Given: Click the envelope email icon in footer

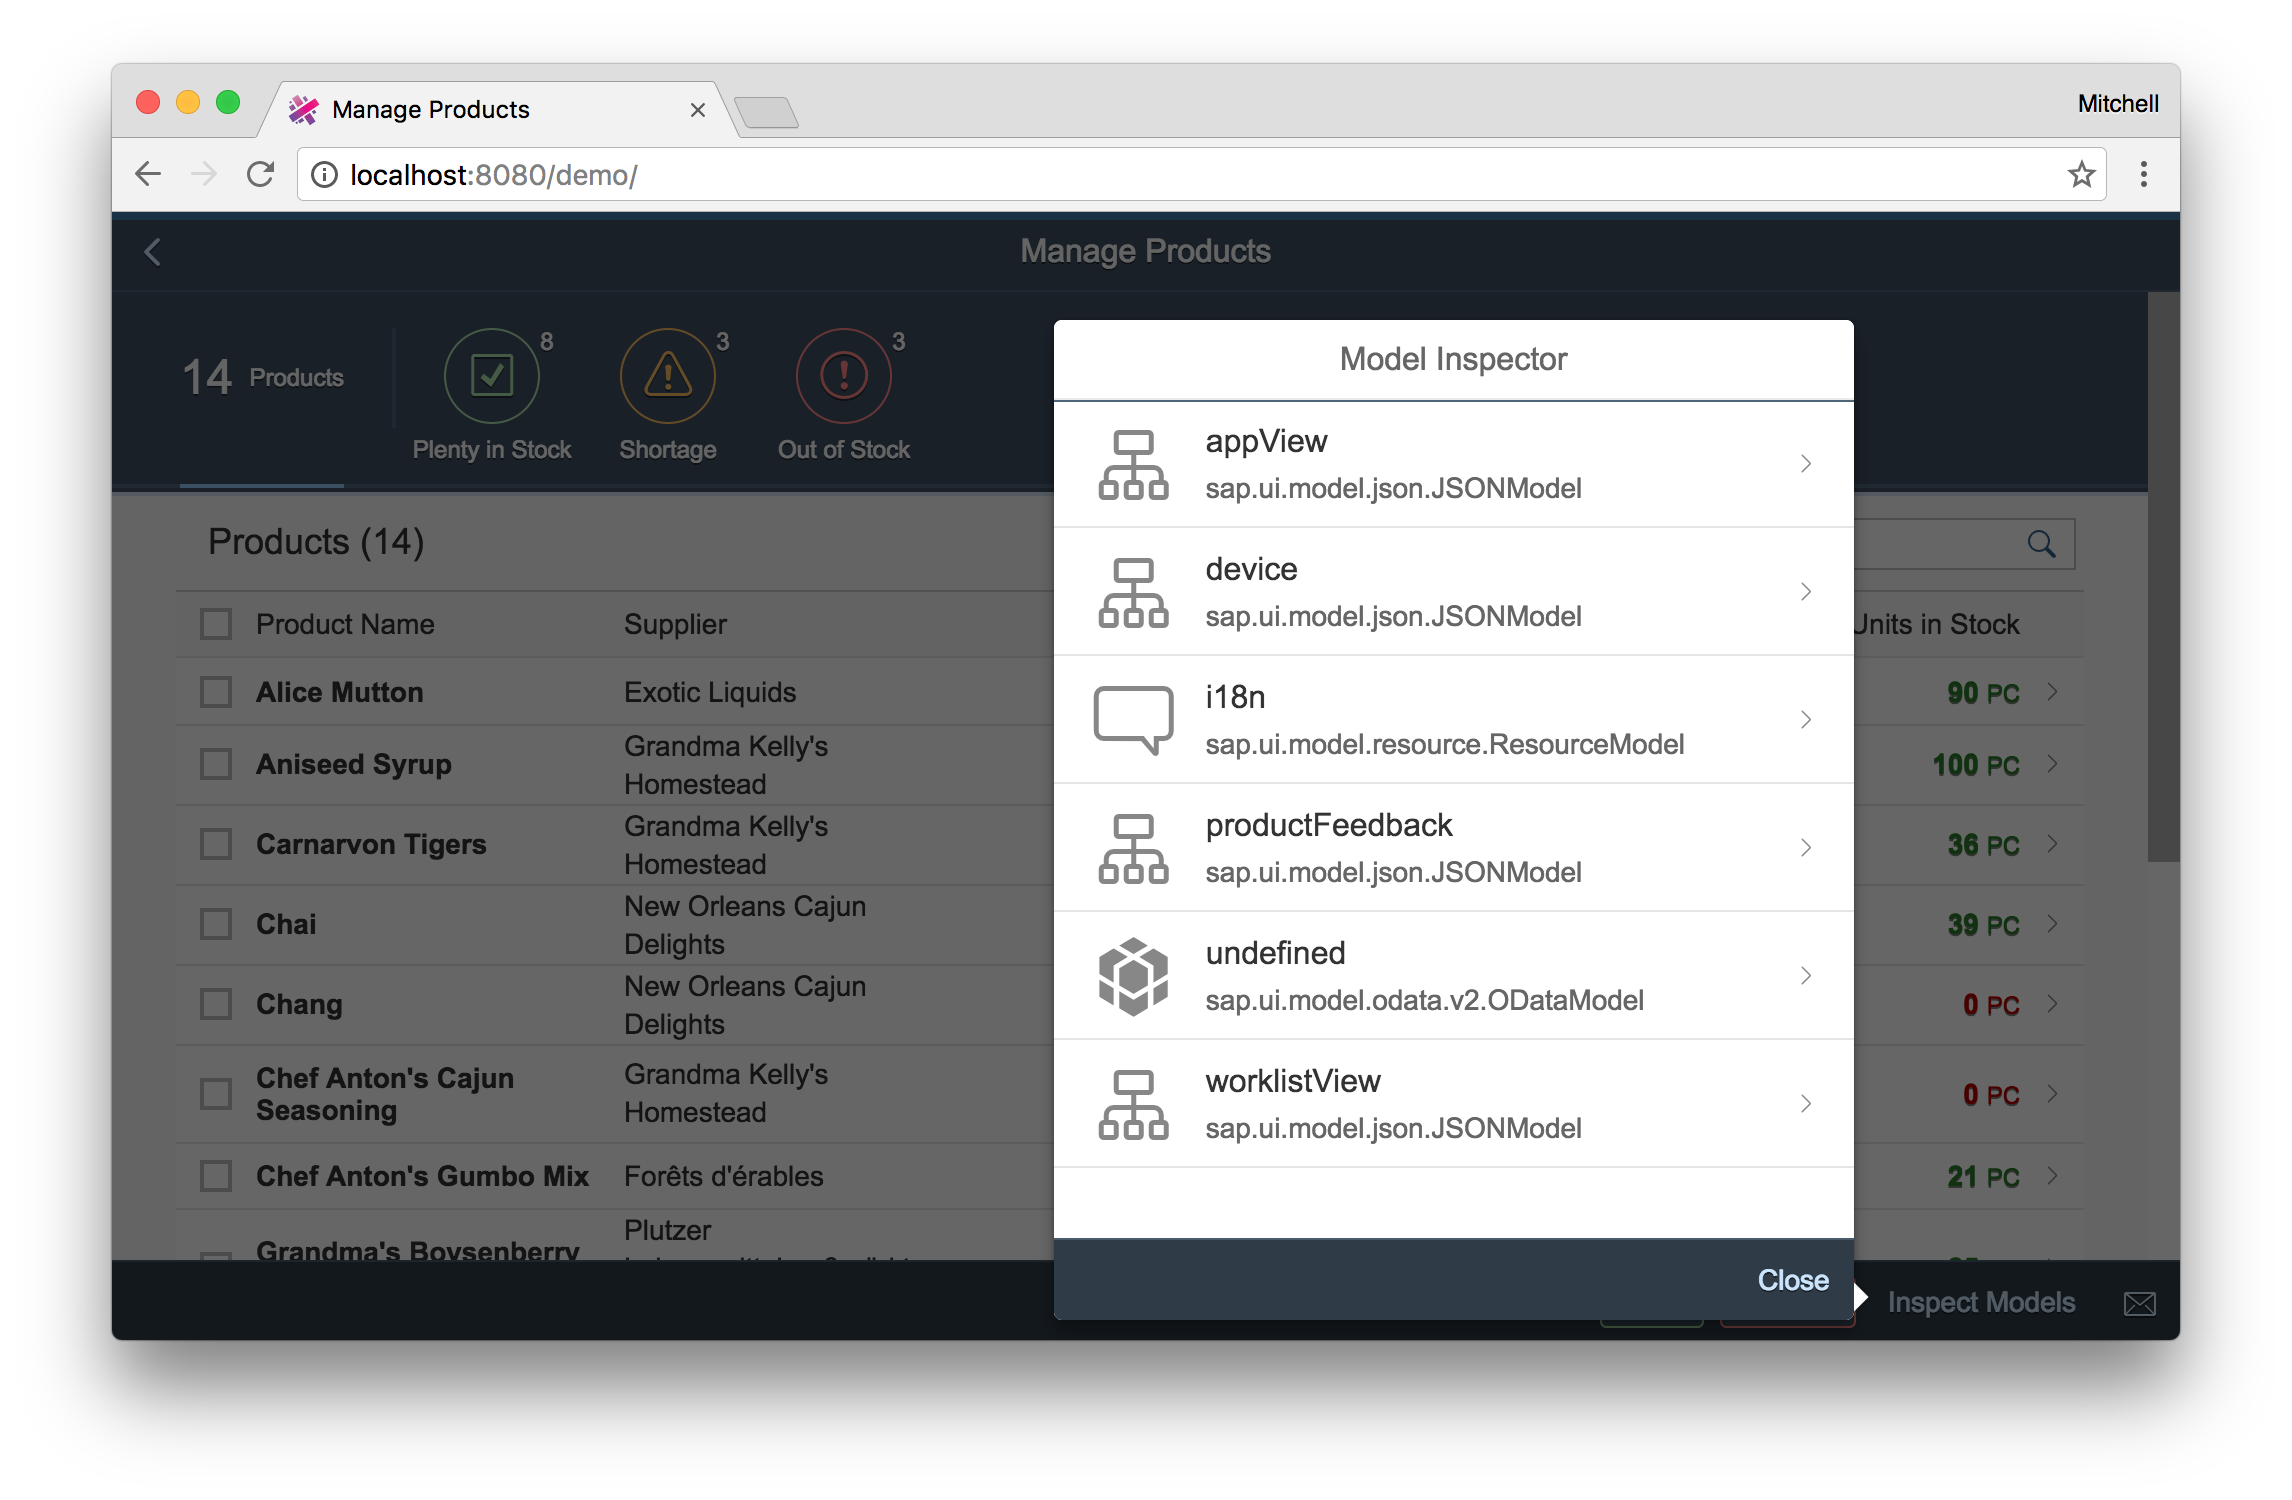Looking at the screenshot, I should coord(2139,1304).
